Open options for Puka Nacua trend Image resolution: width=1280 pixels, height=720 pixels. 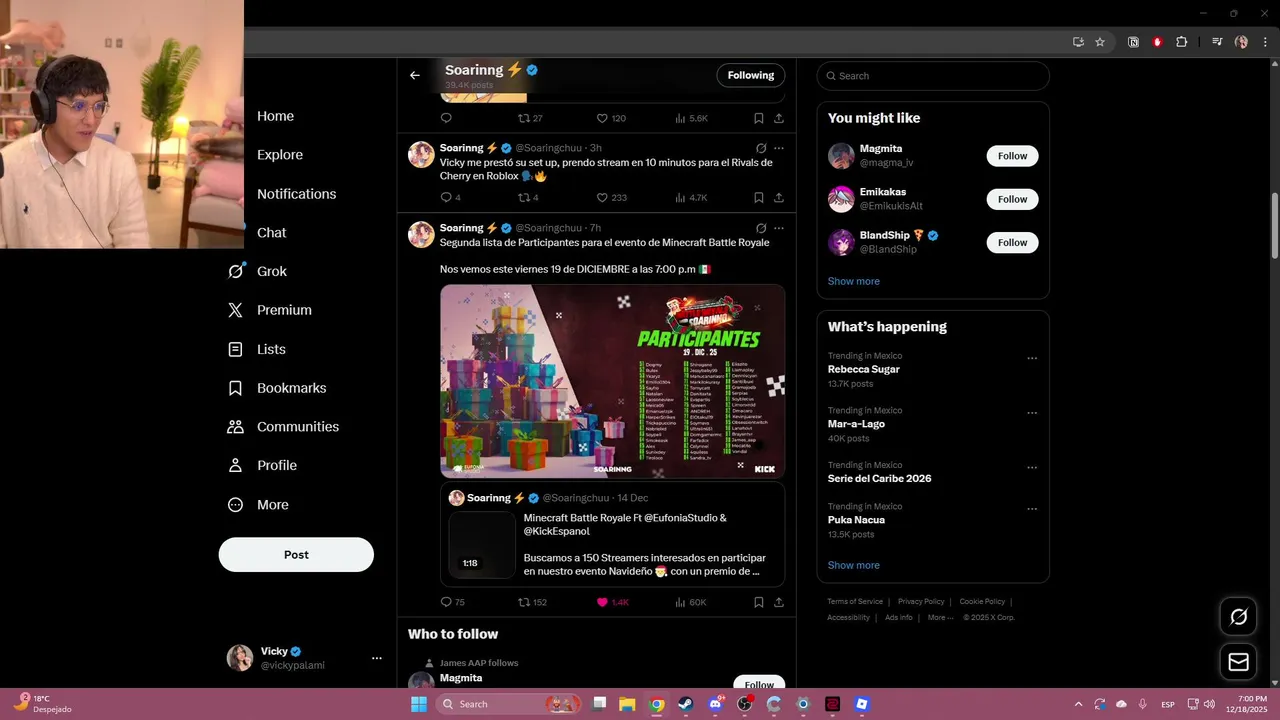coord(1032,509)
